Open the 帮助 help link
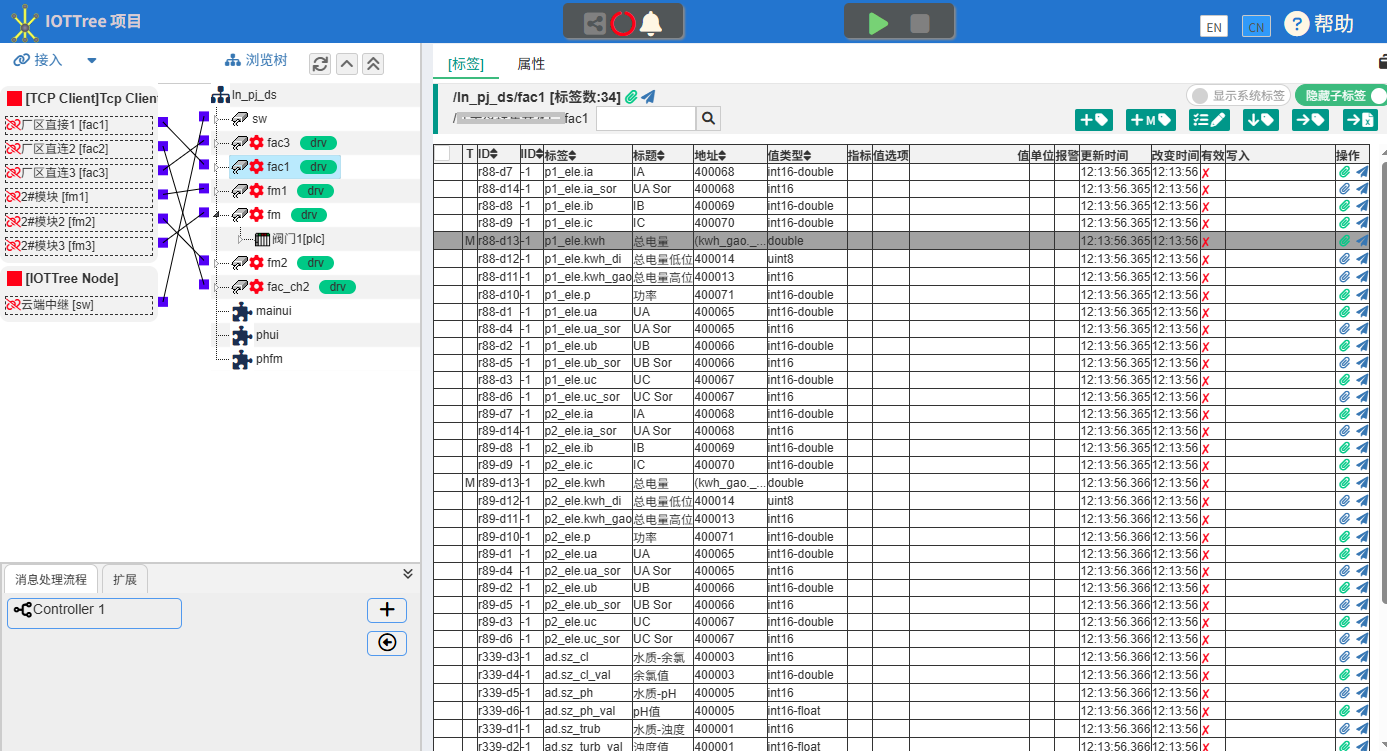 pos(1319,24)
